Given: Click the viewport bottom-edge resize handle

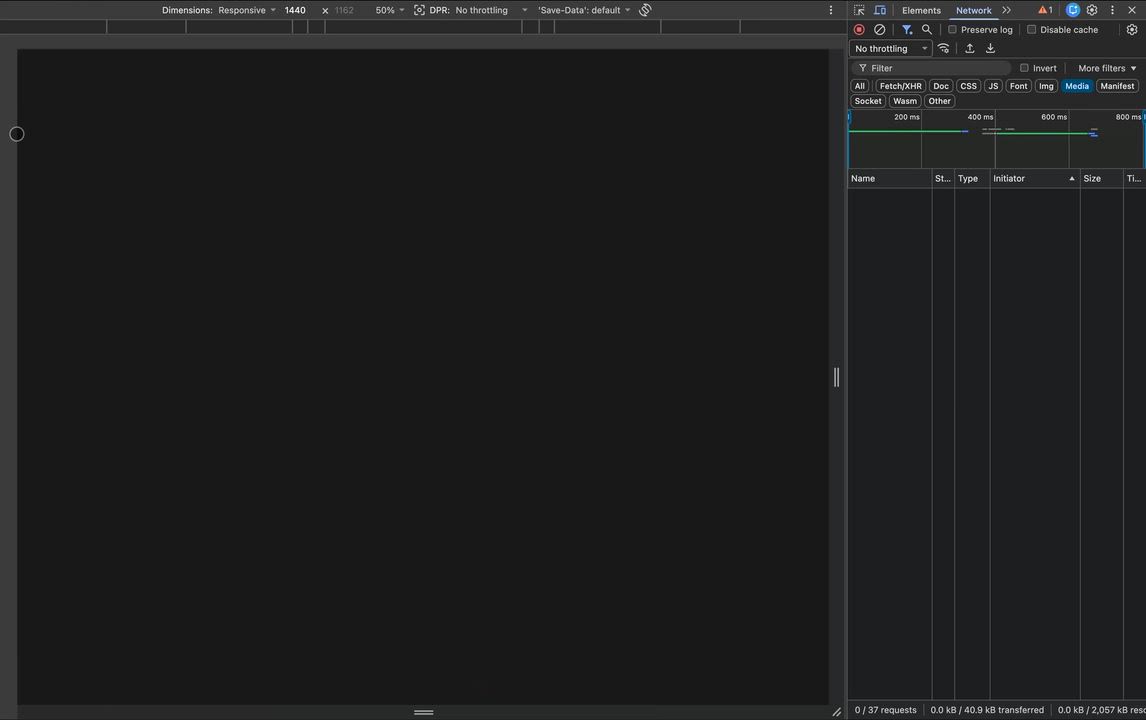Looking at the screenshot, I should pyautogui.click(x=423, y=712).
